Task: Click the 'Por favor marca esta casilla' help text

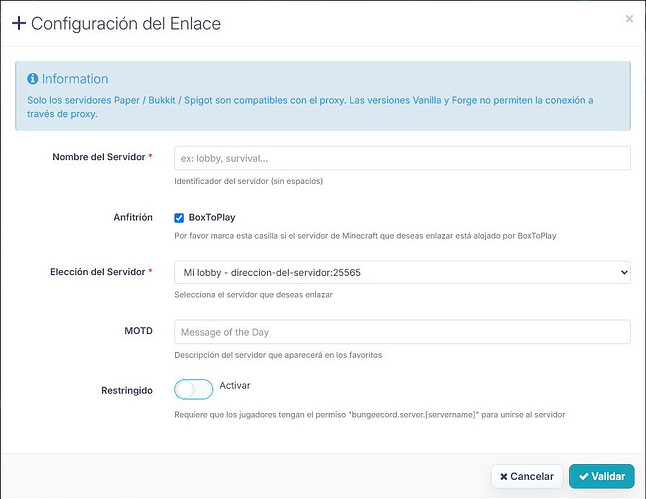Action: pos(365,236)
